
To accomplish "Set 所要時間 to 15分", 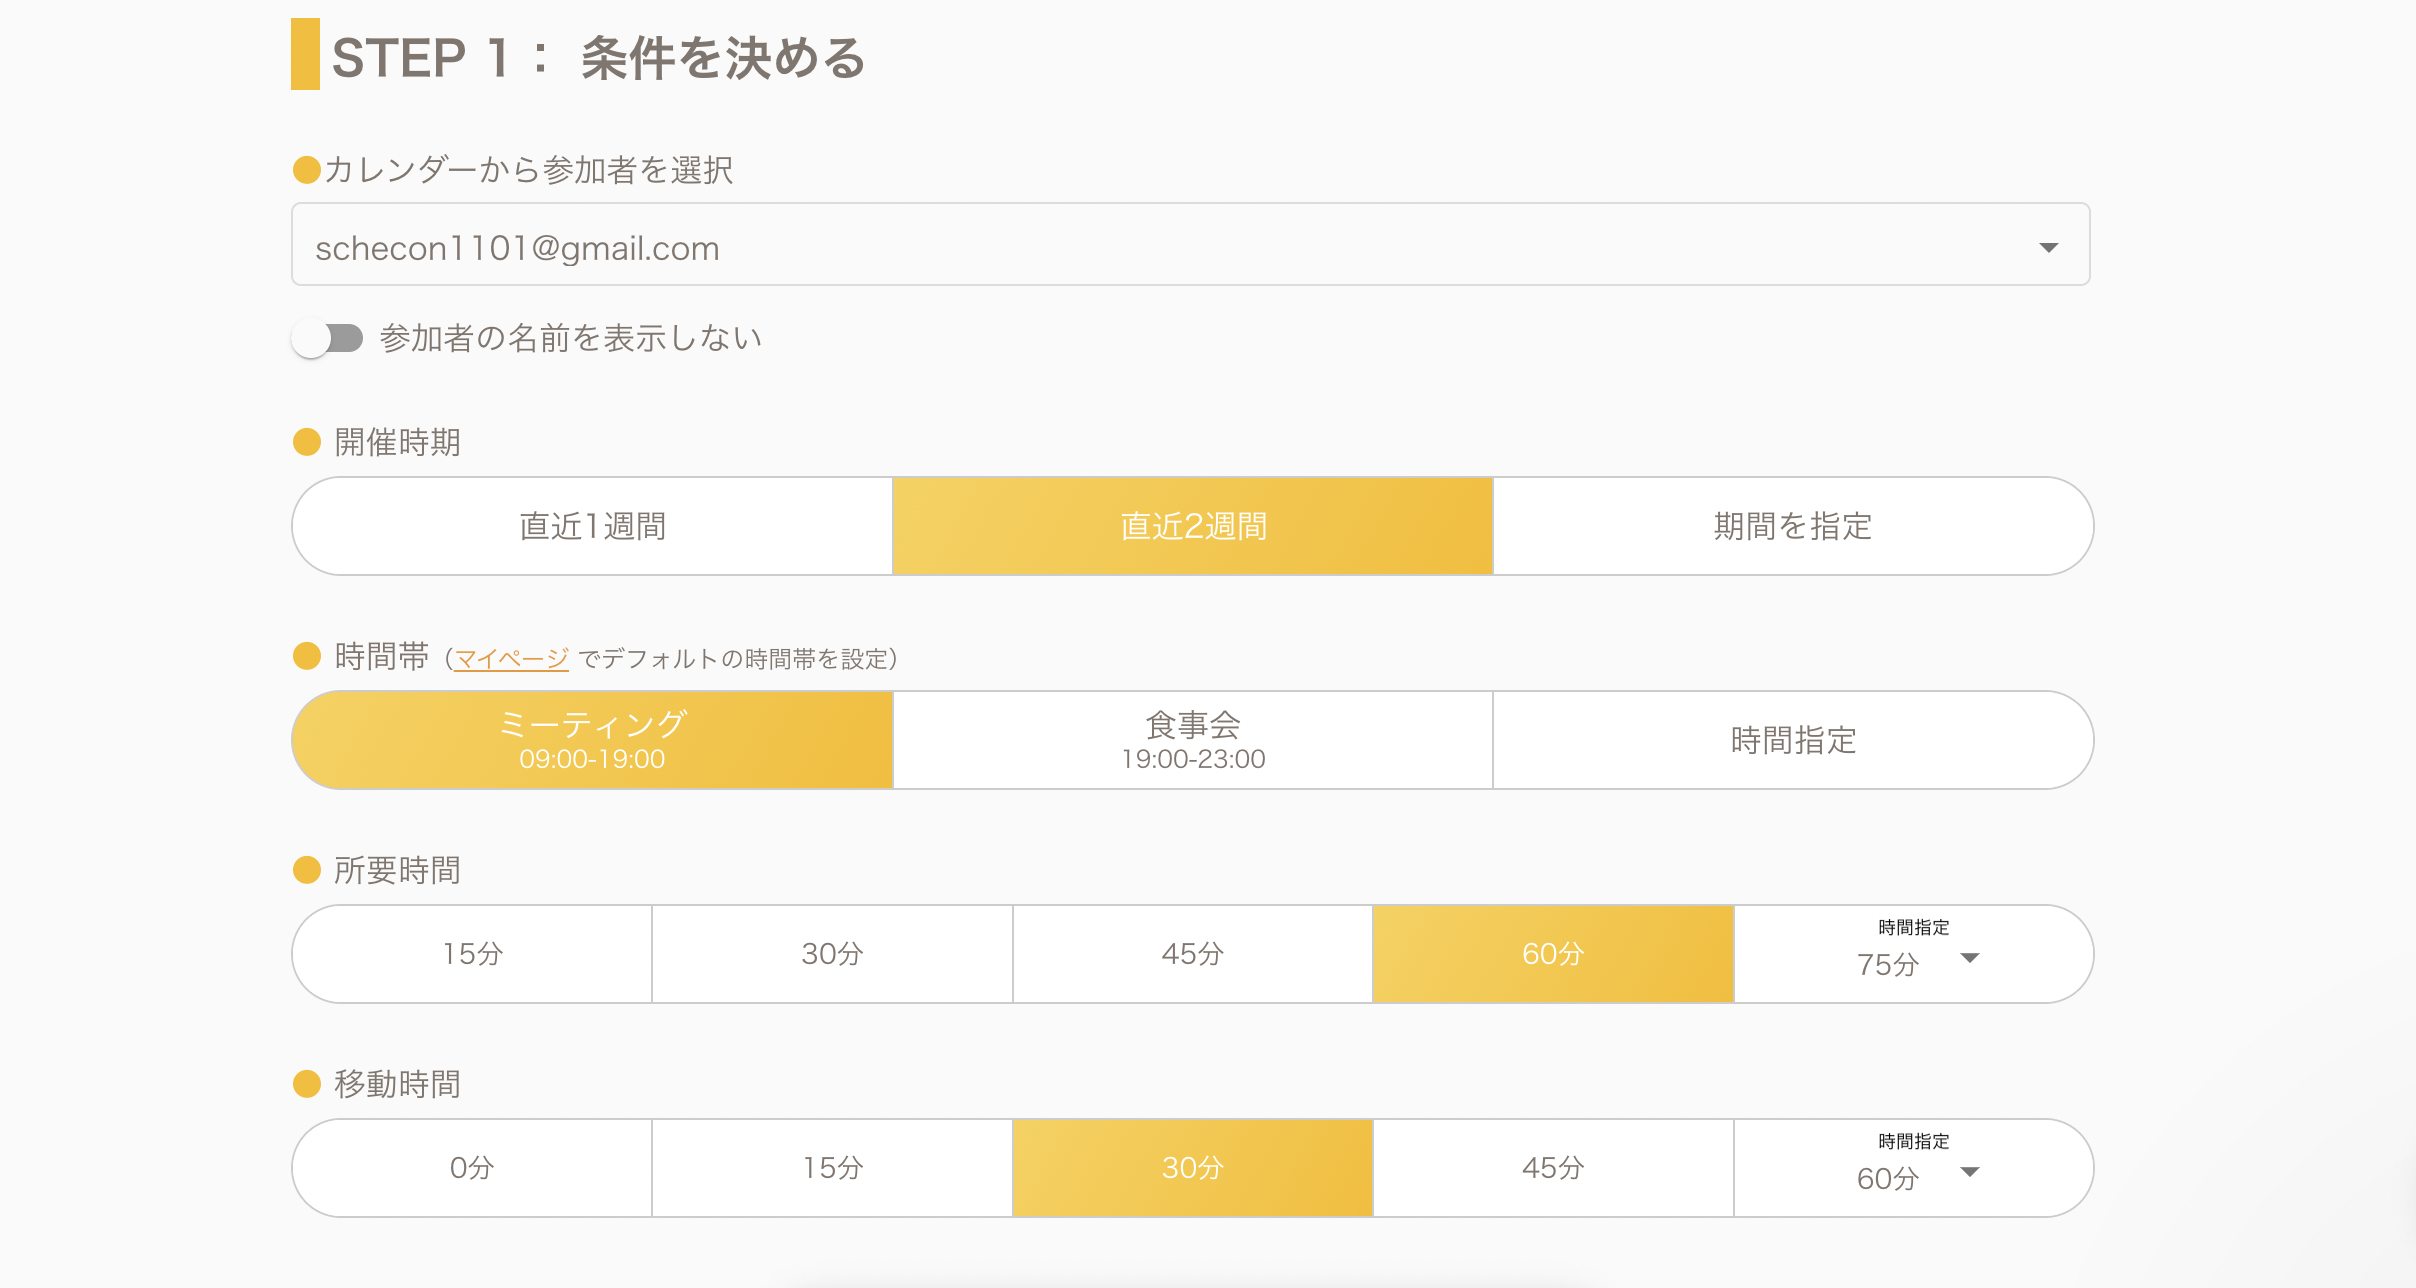I will tap(472, 954).
